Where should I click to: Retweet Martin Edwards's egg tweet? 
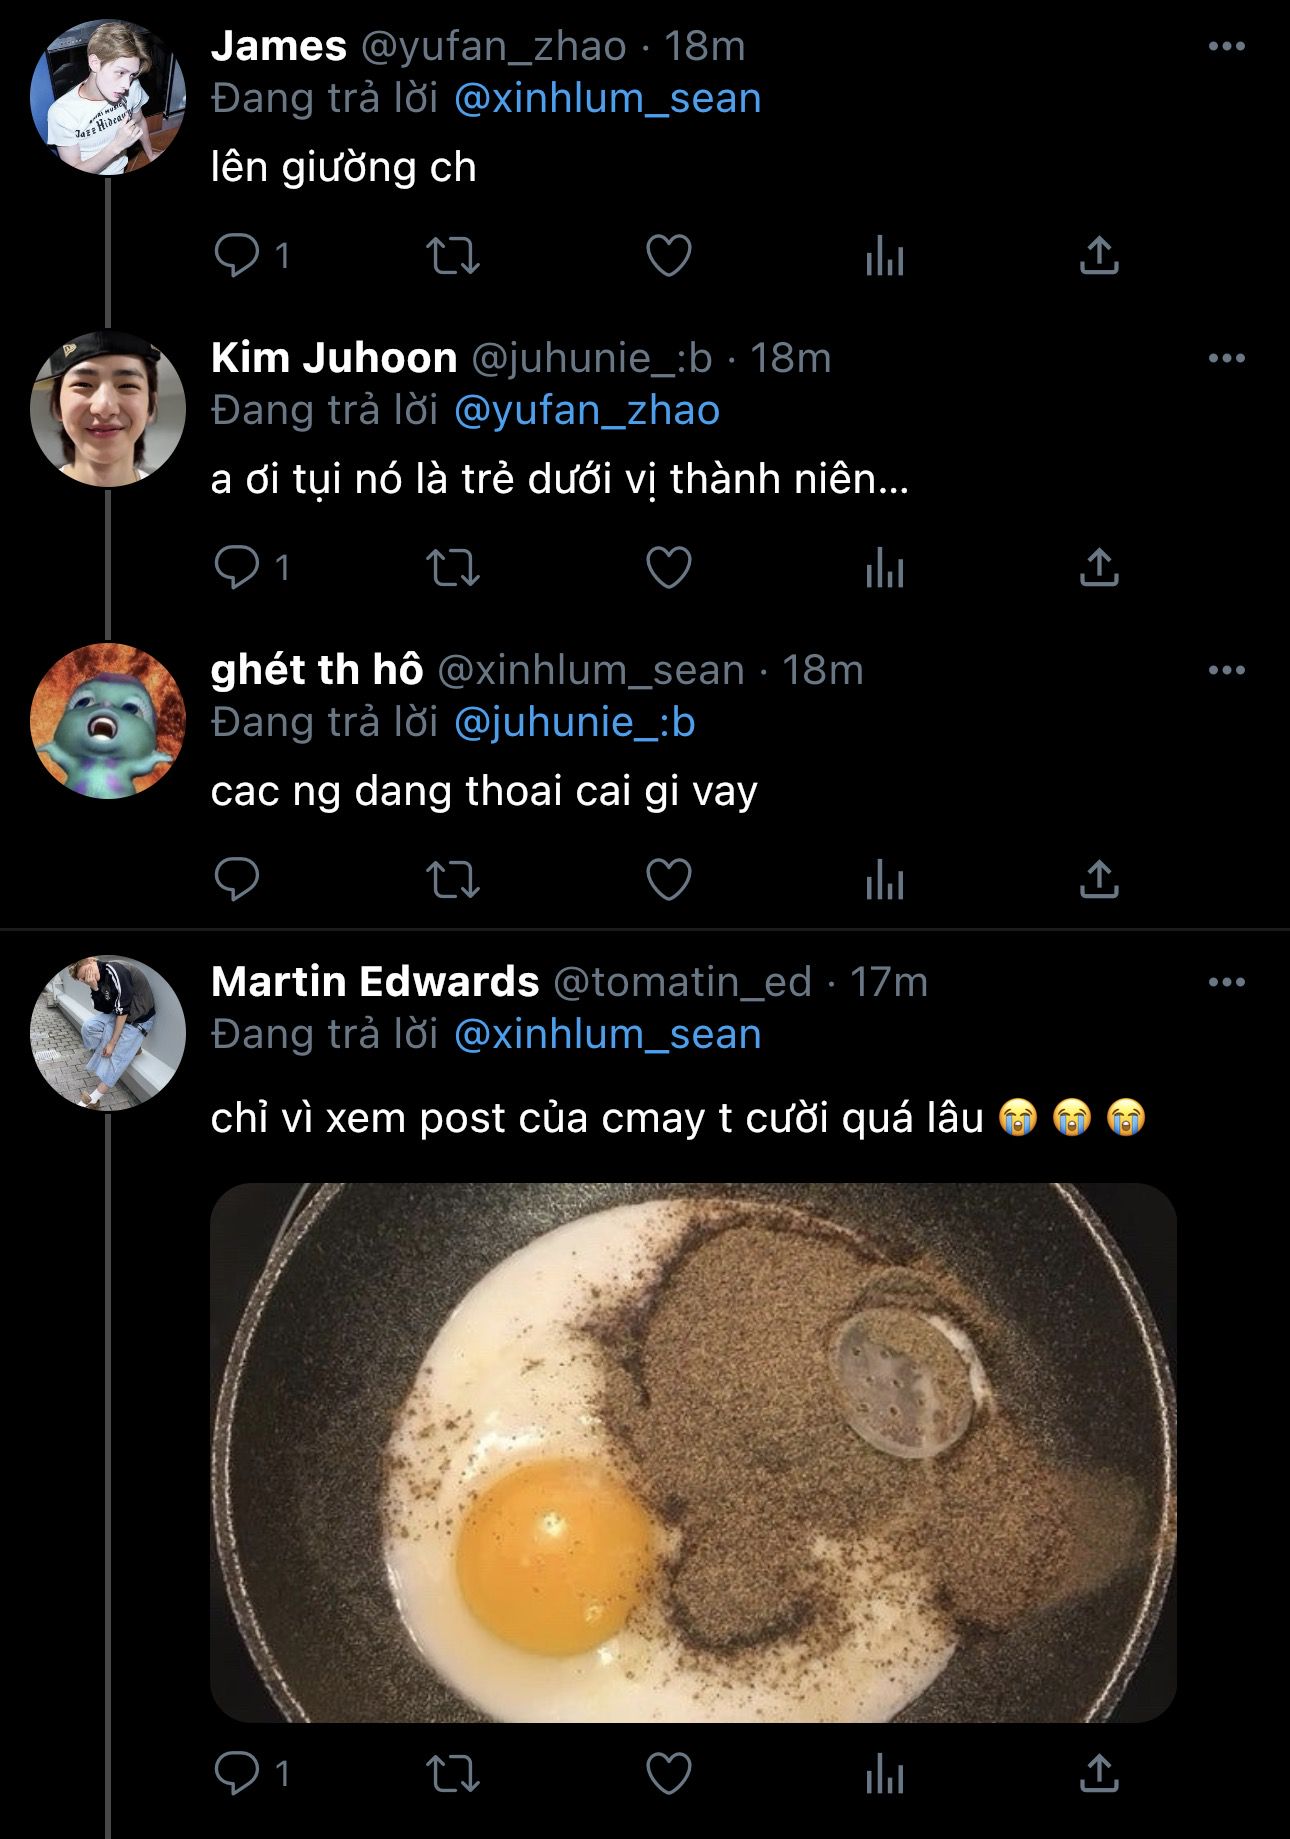pos(453,1773)
